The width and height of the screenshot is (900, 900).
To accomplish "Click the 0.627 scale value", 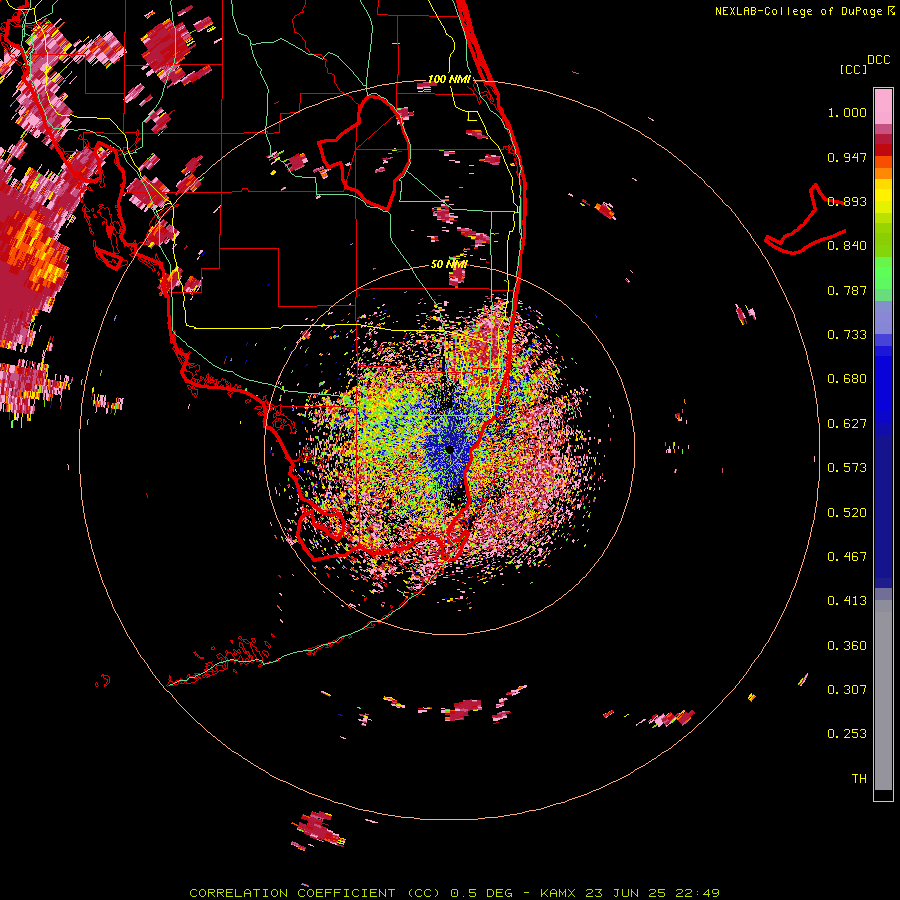I will click(847, 424).
